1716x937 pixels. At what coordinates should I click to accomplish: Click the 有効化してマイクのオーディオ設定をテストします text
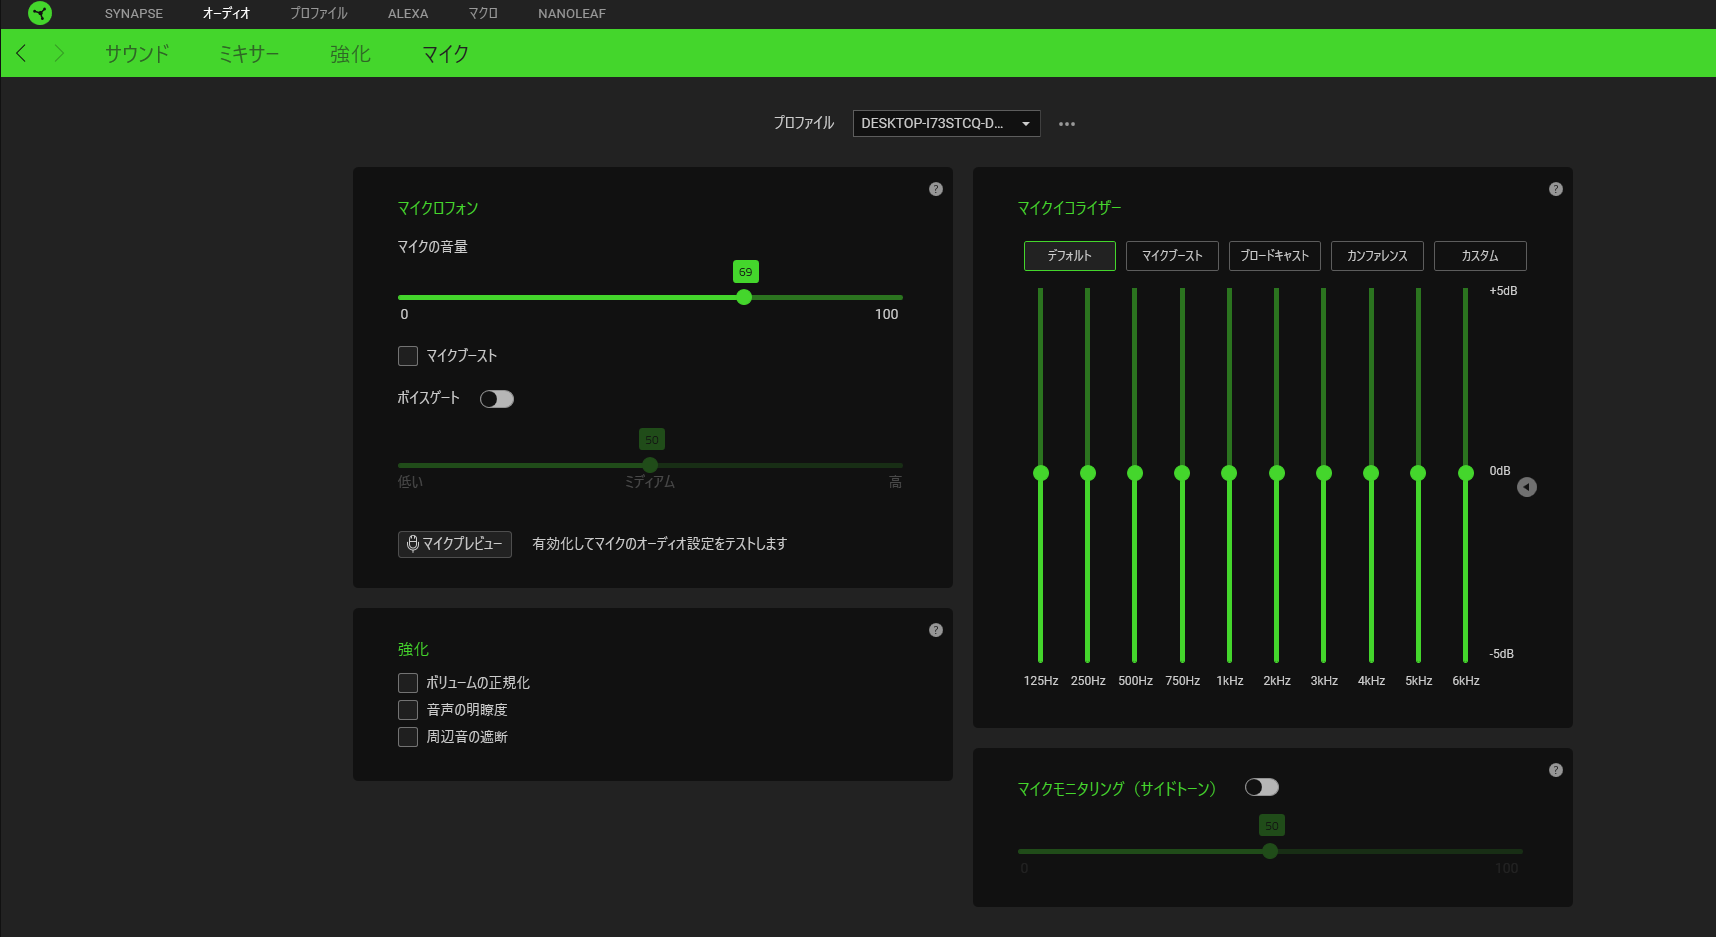(660, 544)
